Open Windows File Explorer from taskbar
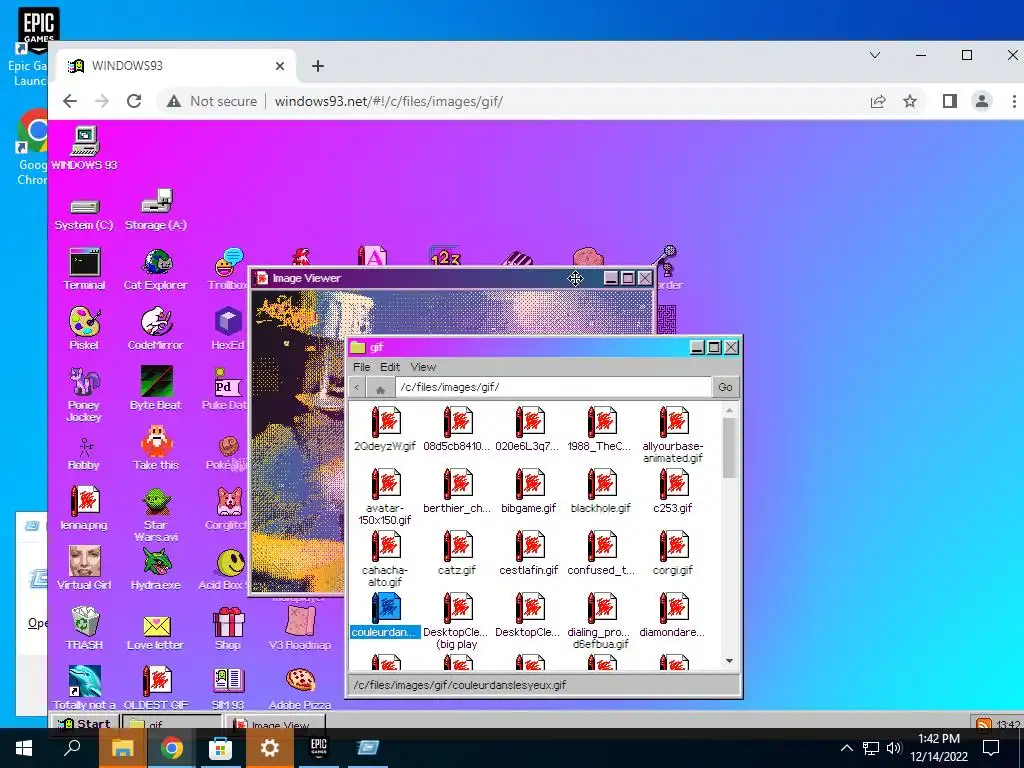The width and height of the screenshot is (1024, 768). (122, 748)
